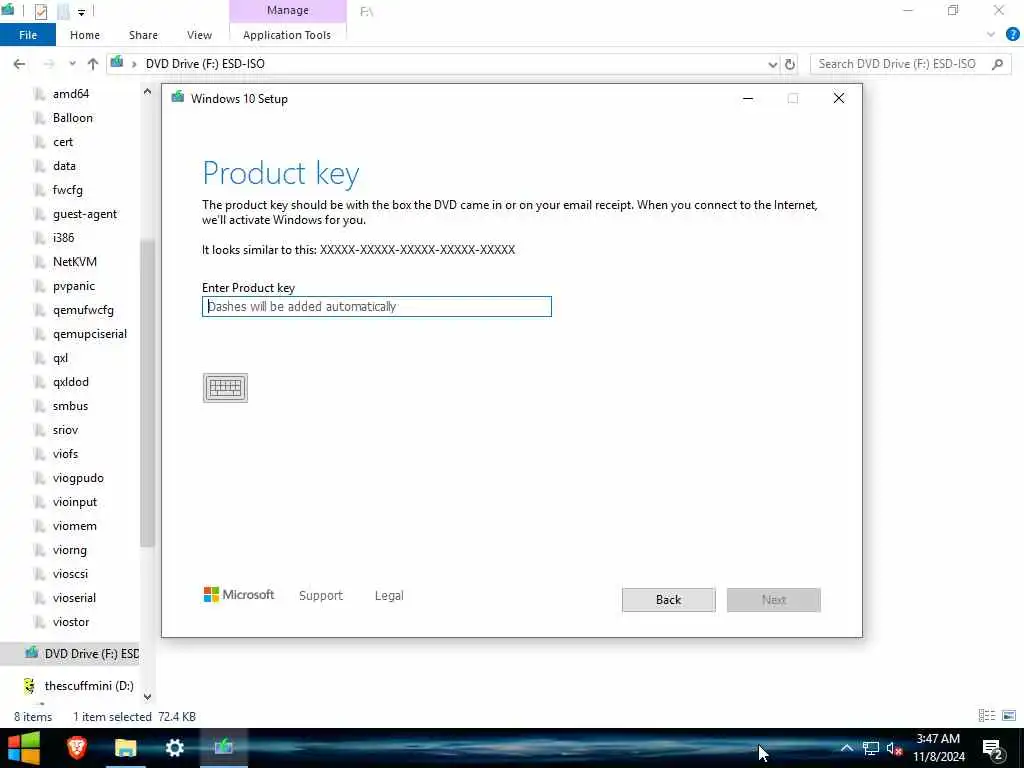Open the Application Tools tab
Screen dimensions: 1024x768
287,35
